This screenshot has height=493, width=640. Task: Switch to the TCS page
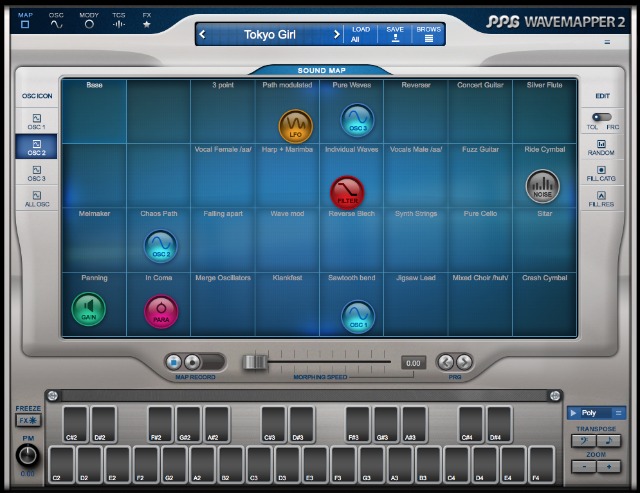tap(119, 20)
